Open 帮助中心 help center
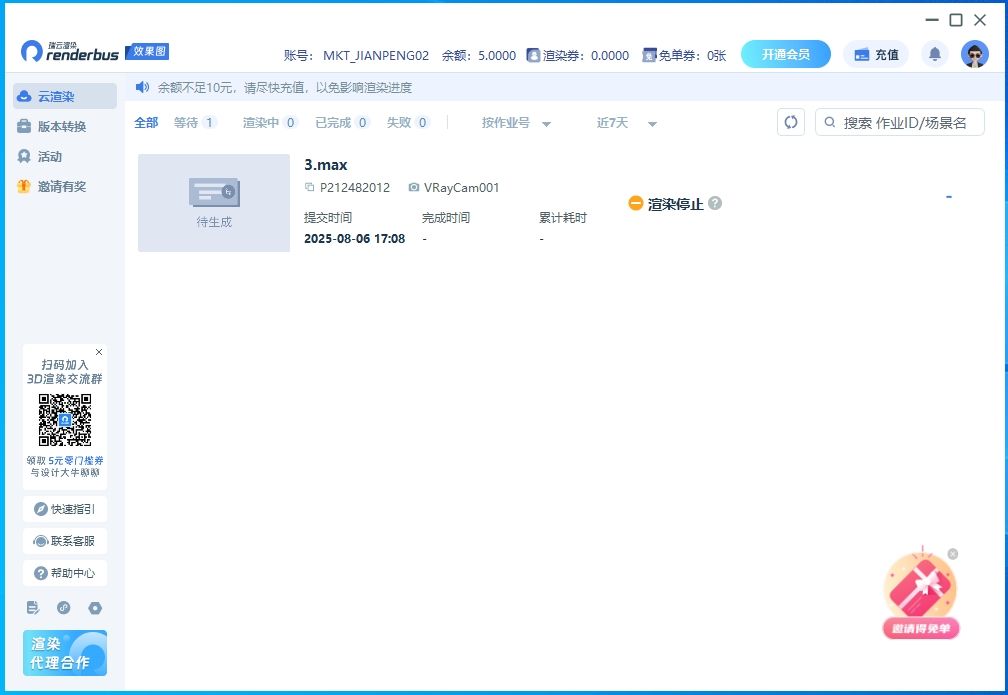1008x695 pixels. tap(64, 573)
